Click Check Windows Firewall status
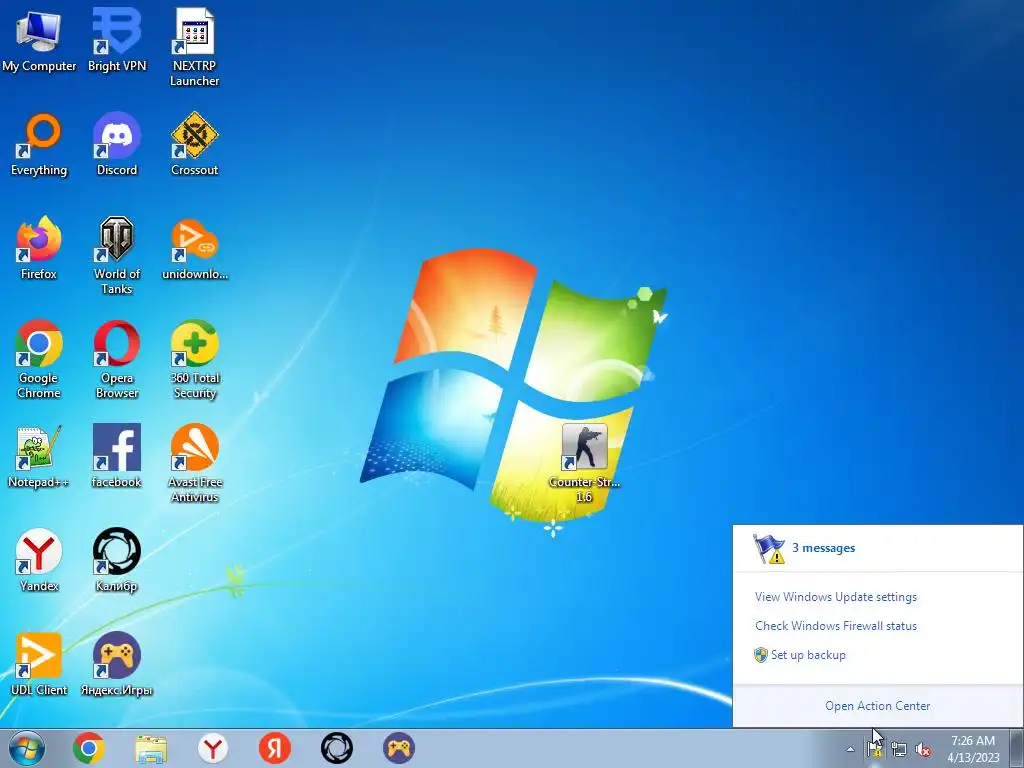The width and height of the screenshot is (1024, 768). [836, 626]
